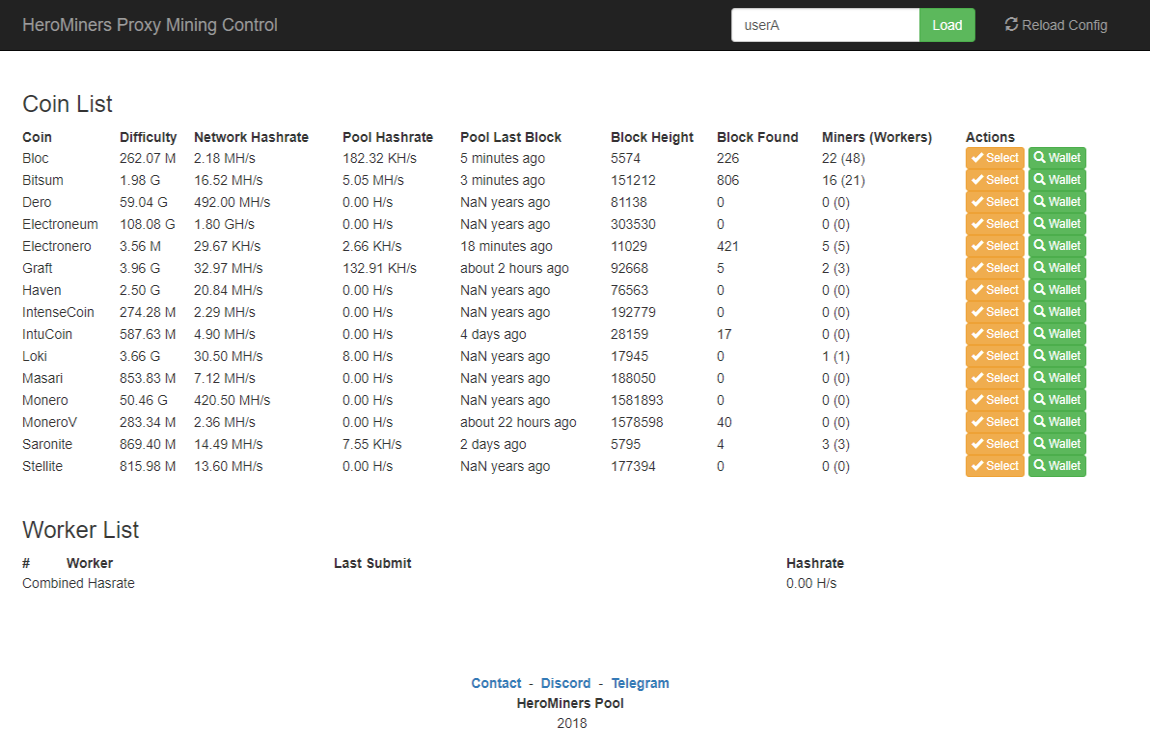Open Wallet for Haven
This screenshot has height=753, width=1150.
pyautogui.click(x=1057, y=290)
